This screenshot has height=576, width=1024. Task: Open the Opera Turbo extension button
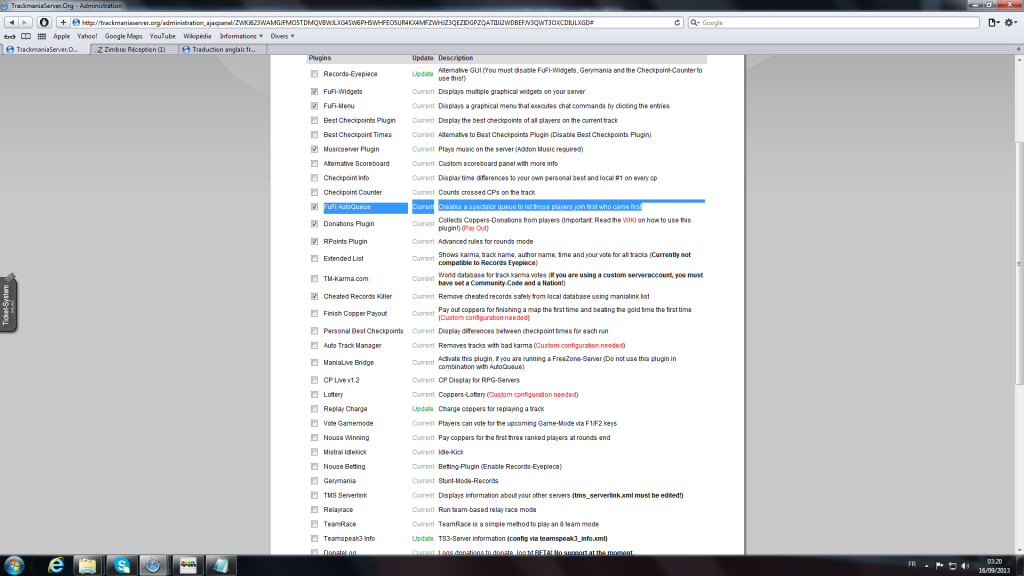click(44, 22)
